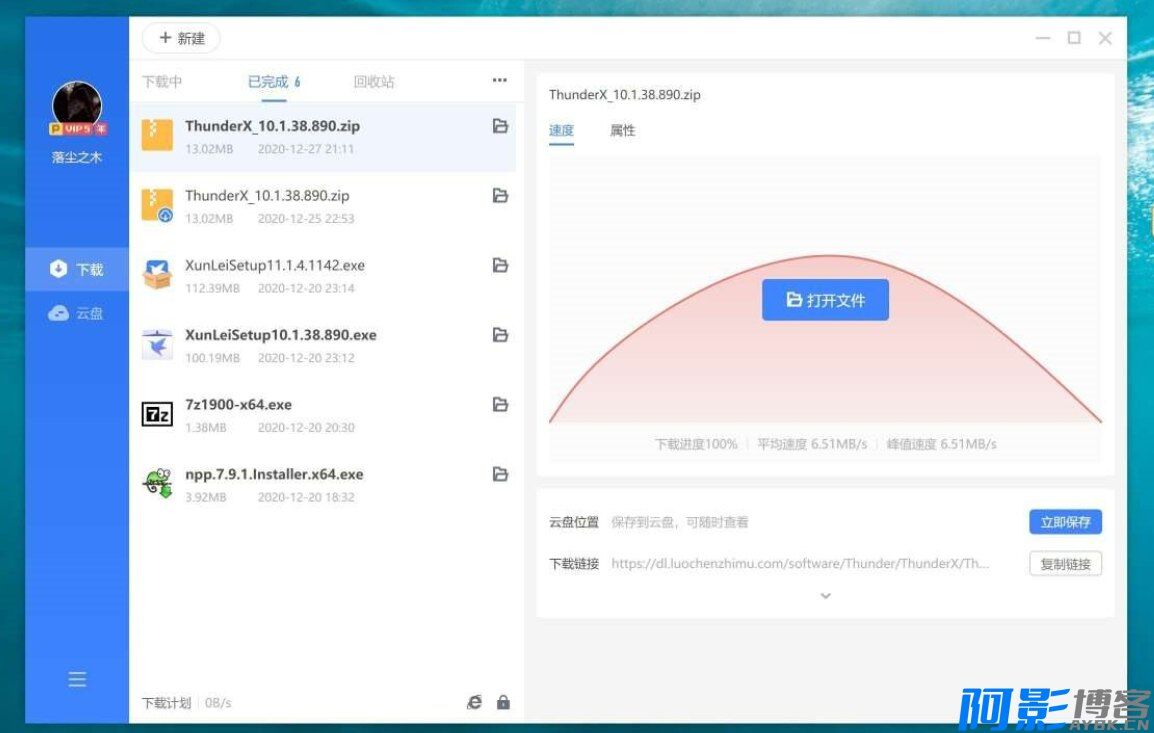Viewport: 1154px width, 733px height.
Task: Open the hamburger menu in sidebar
Action: 77,680
